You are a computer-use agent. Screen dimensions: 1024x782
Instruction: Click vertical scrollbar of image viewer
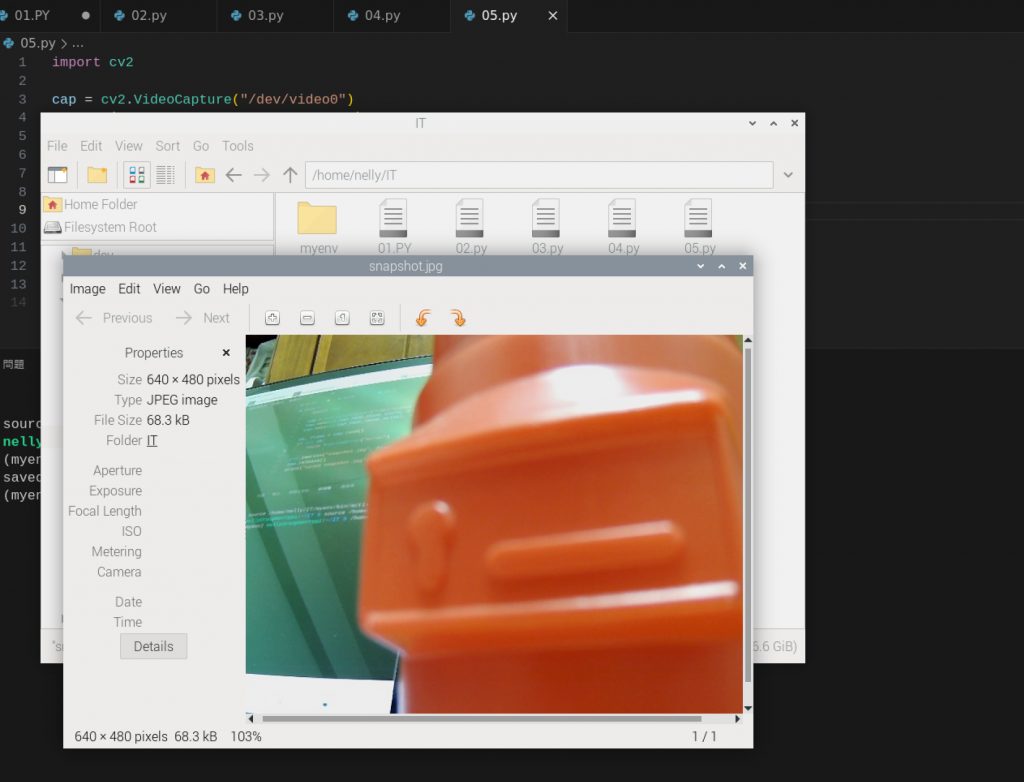[748, 515]
